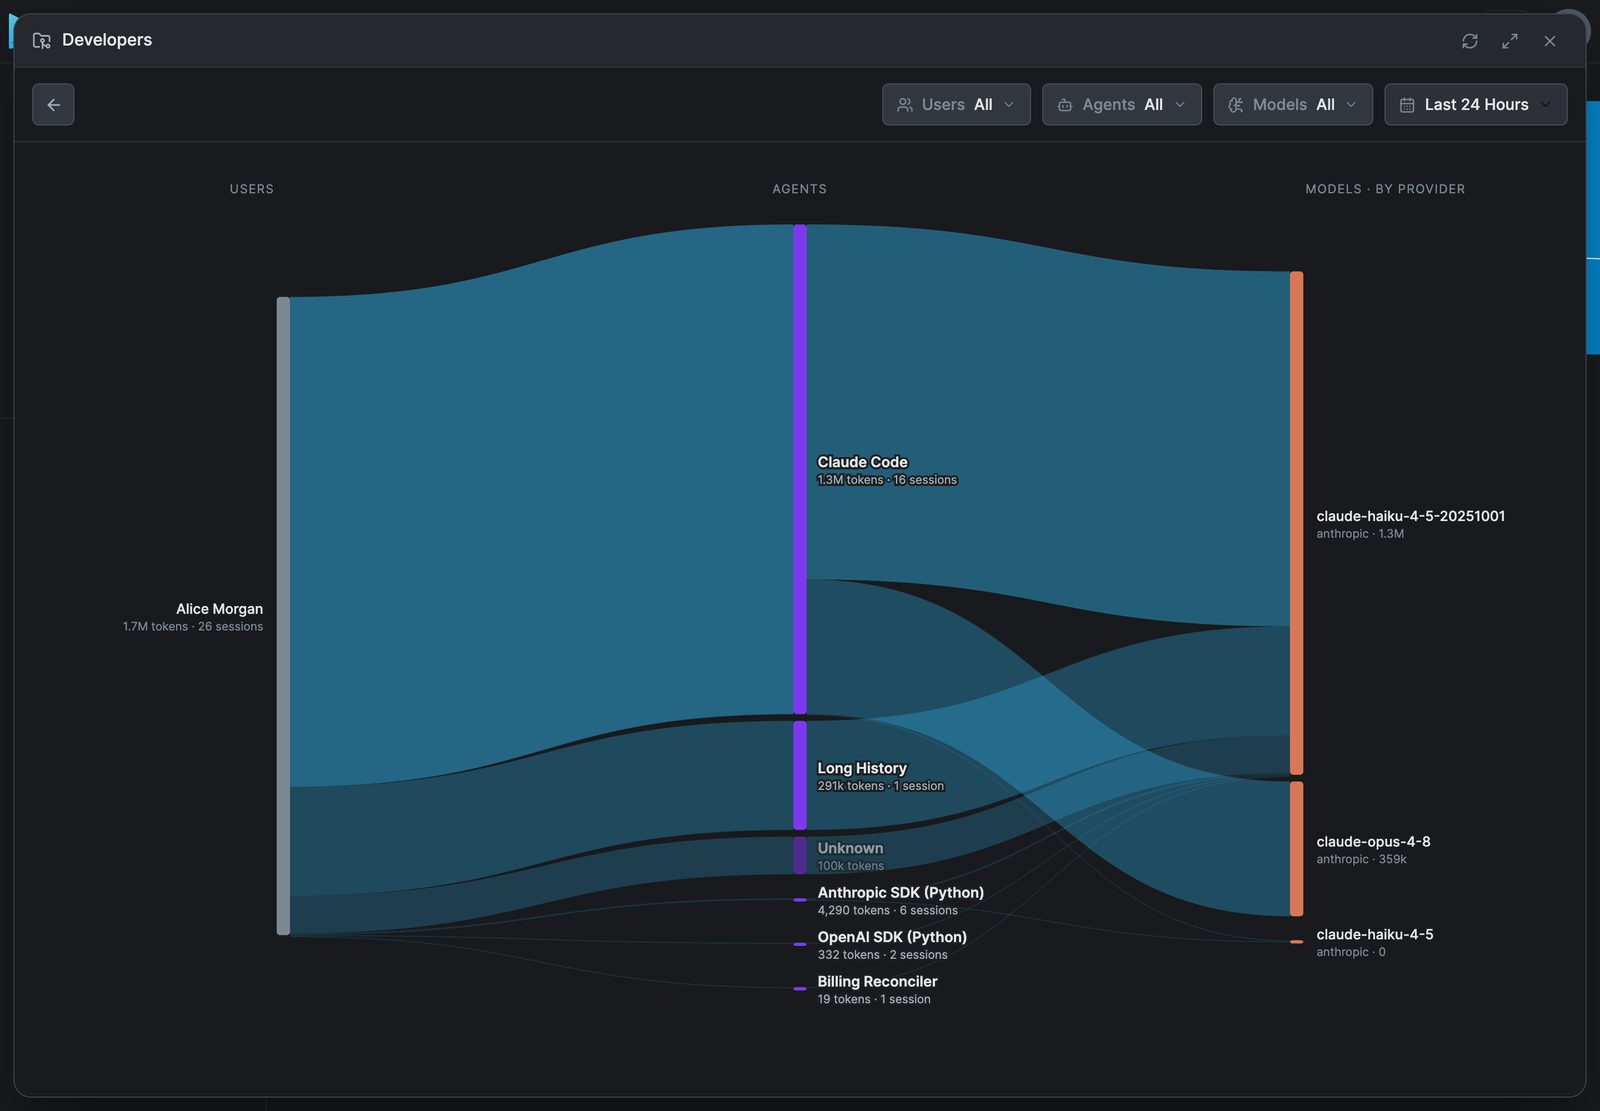Click the '19 tokens · 1 session' text
1600x1111 pixels.
pos(874,999)
